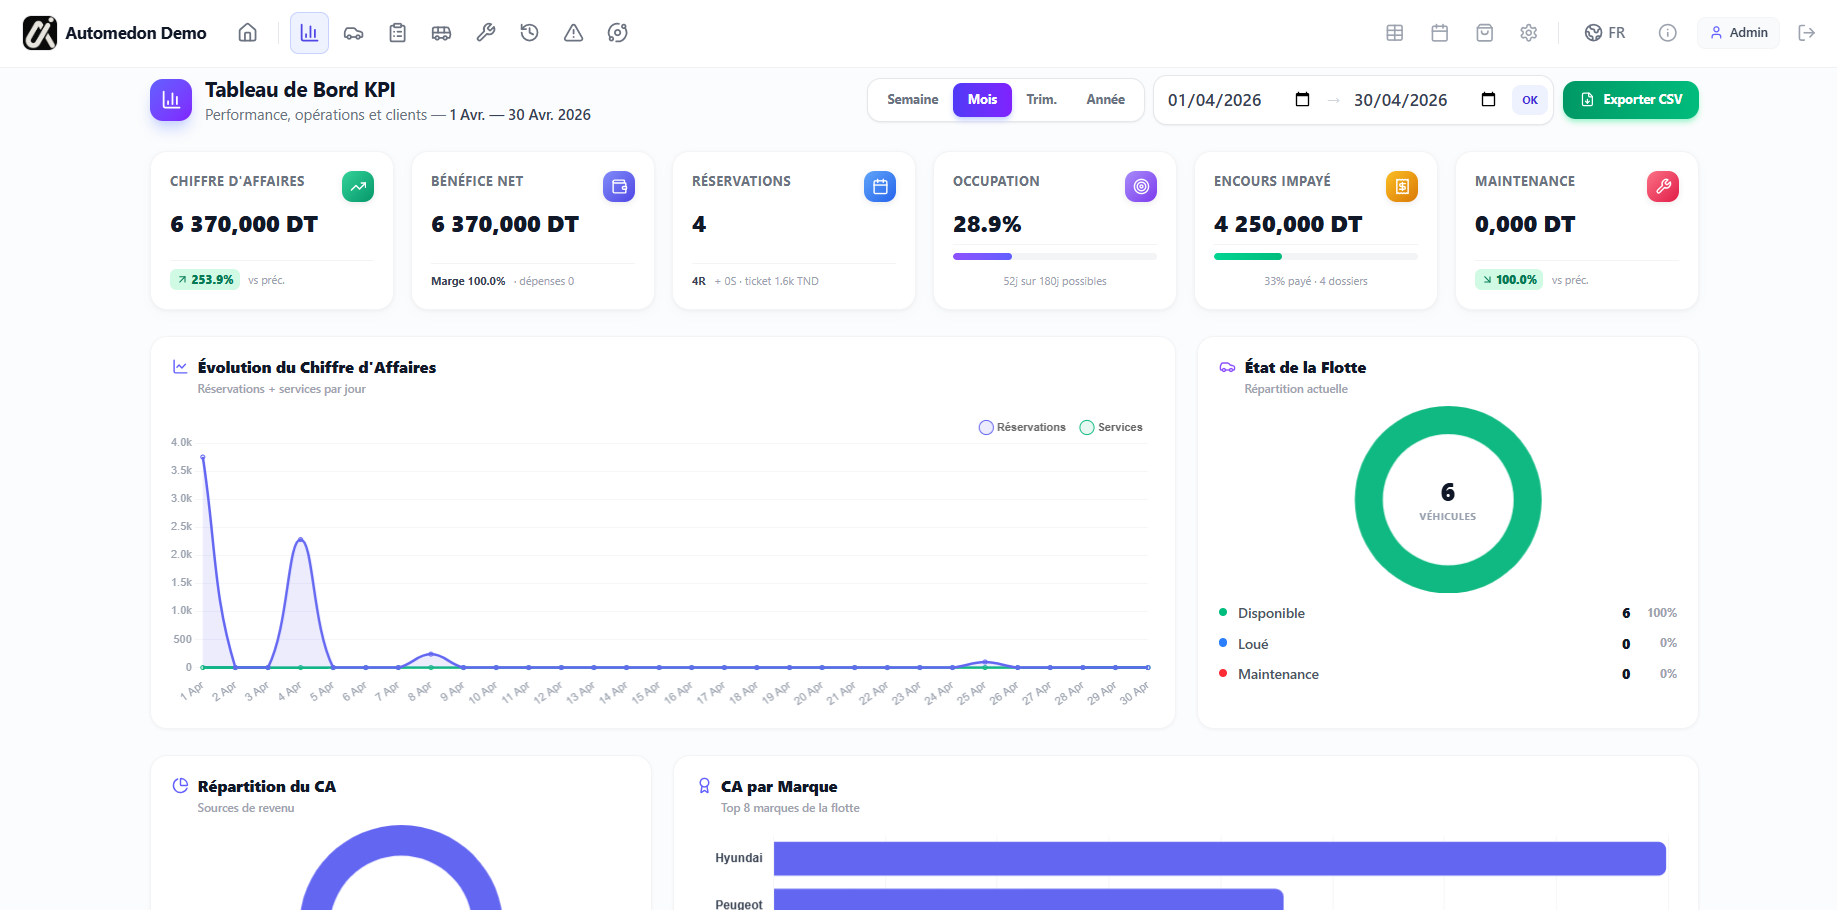The height and width of the screenshot is (910, 1837).
Task: Open the shopping bag icon
Action: (1485, 33)
